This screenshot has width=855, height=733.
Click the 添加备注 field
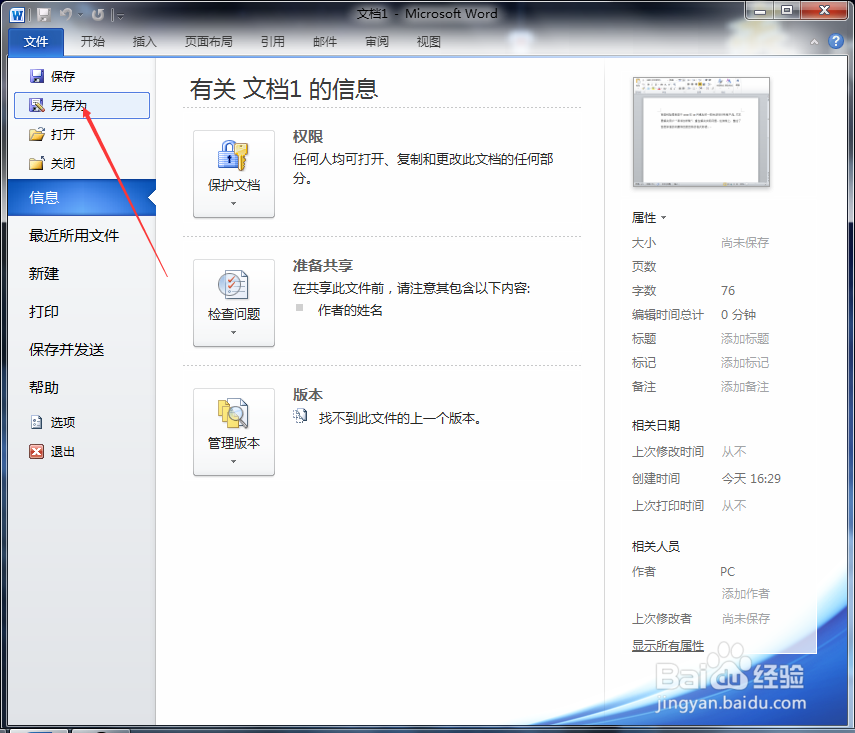tap(745, 387)
